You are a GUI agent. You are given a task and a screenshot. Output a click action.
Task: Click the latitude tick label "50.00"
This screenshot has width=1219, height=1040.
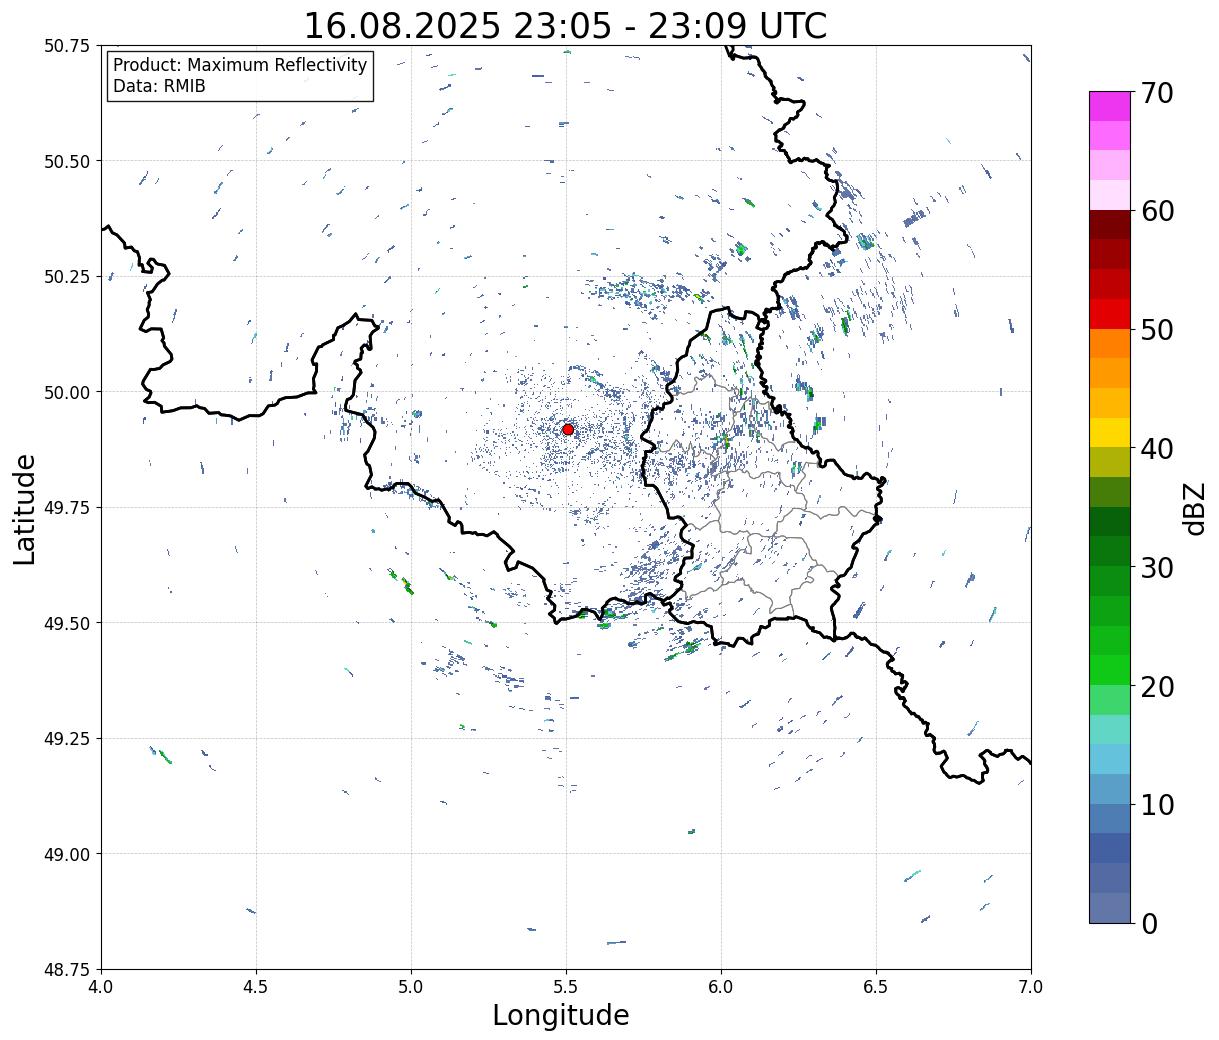[x=67, y=392]
